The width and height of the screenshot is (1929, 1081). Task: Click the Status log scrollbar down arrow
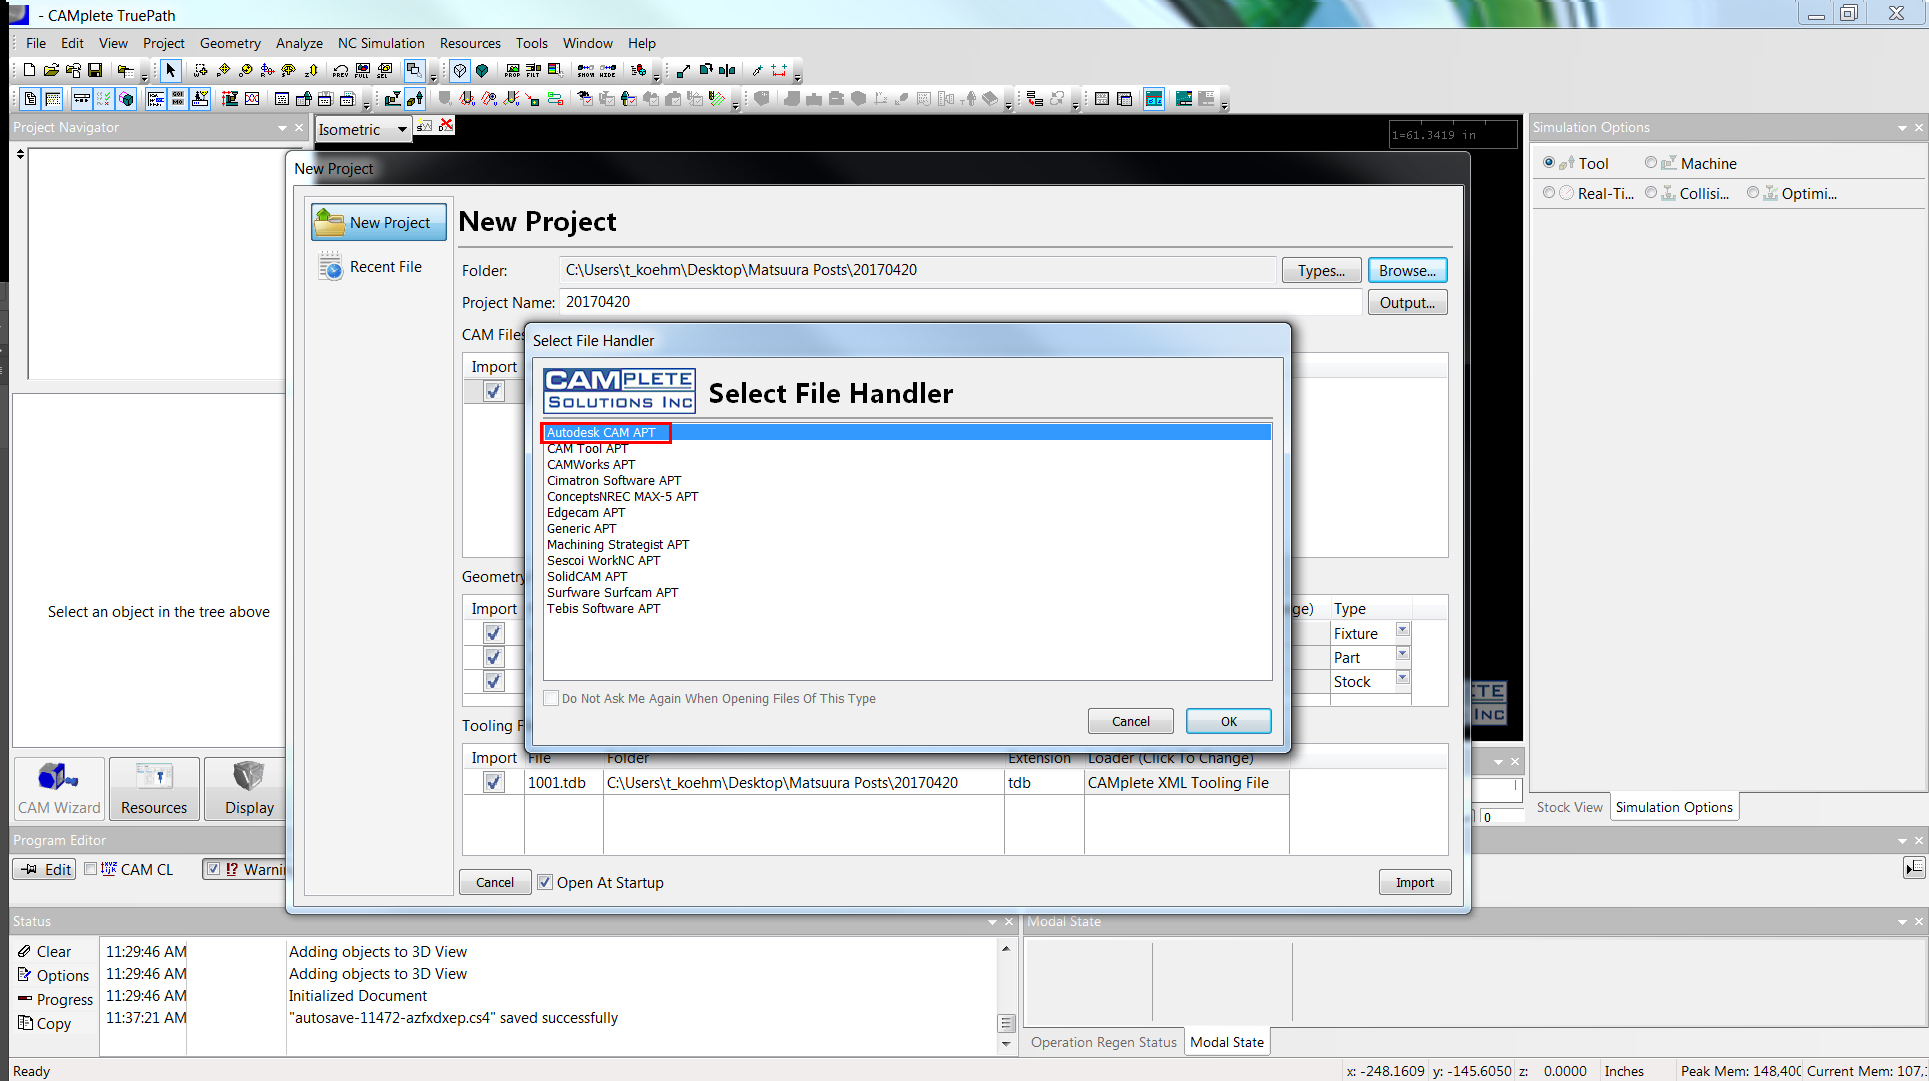(1006, 1044)
